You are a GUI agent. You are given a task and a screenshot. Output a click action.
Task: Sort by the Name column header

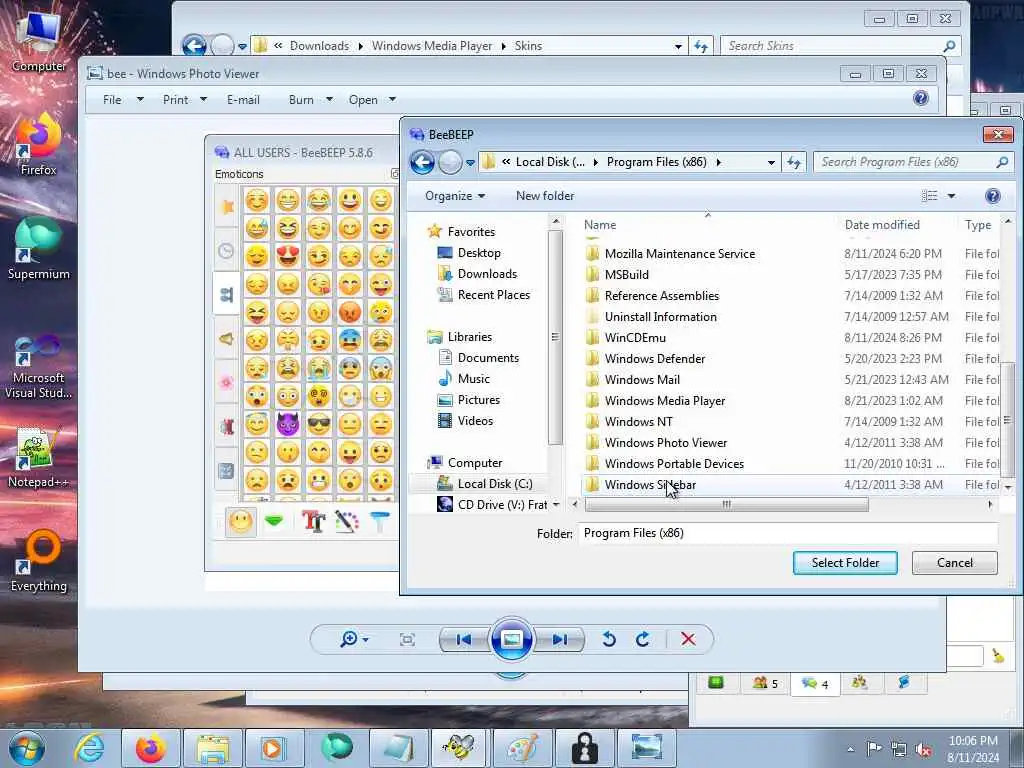tap(600, 225)
